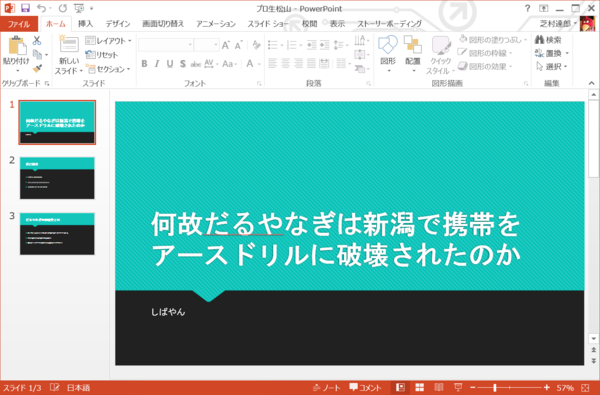Cut selection with the scissors icon
This screenshot has height=395, width=600.
coord(37,40)
